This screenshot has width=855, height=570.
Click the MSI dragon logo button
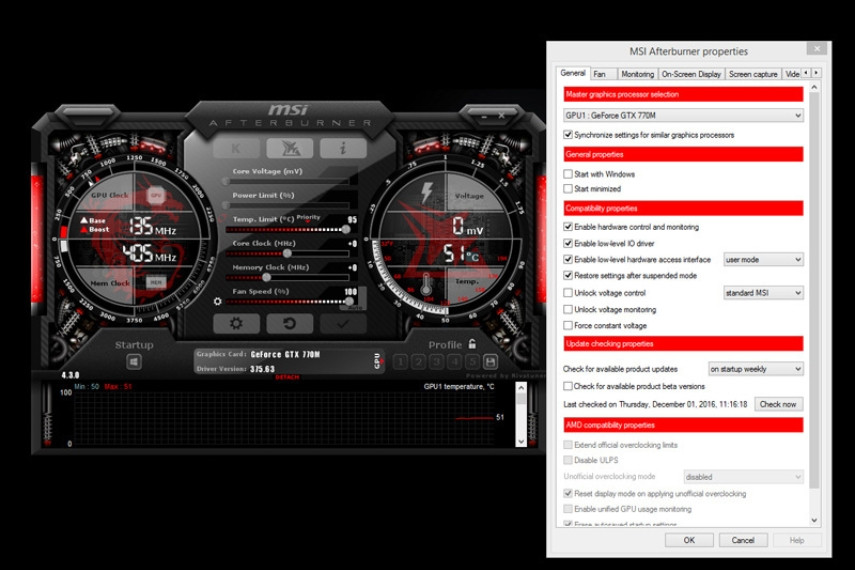[x=289, y=148]
